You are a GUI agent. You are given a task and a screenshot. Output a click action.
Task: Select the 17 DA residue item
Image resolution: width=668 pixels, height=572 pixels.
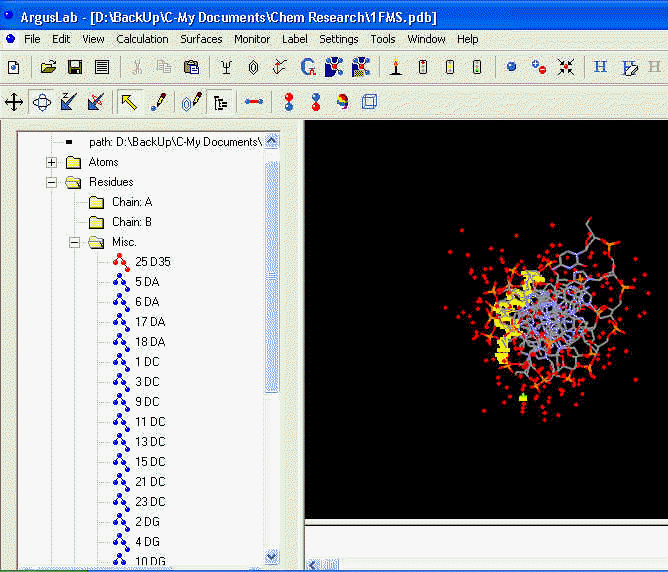tap(150, 322)
